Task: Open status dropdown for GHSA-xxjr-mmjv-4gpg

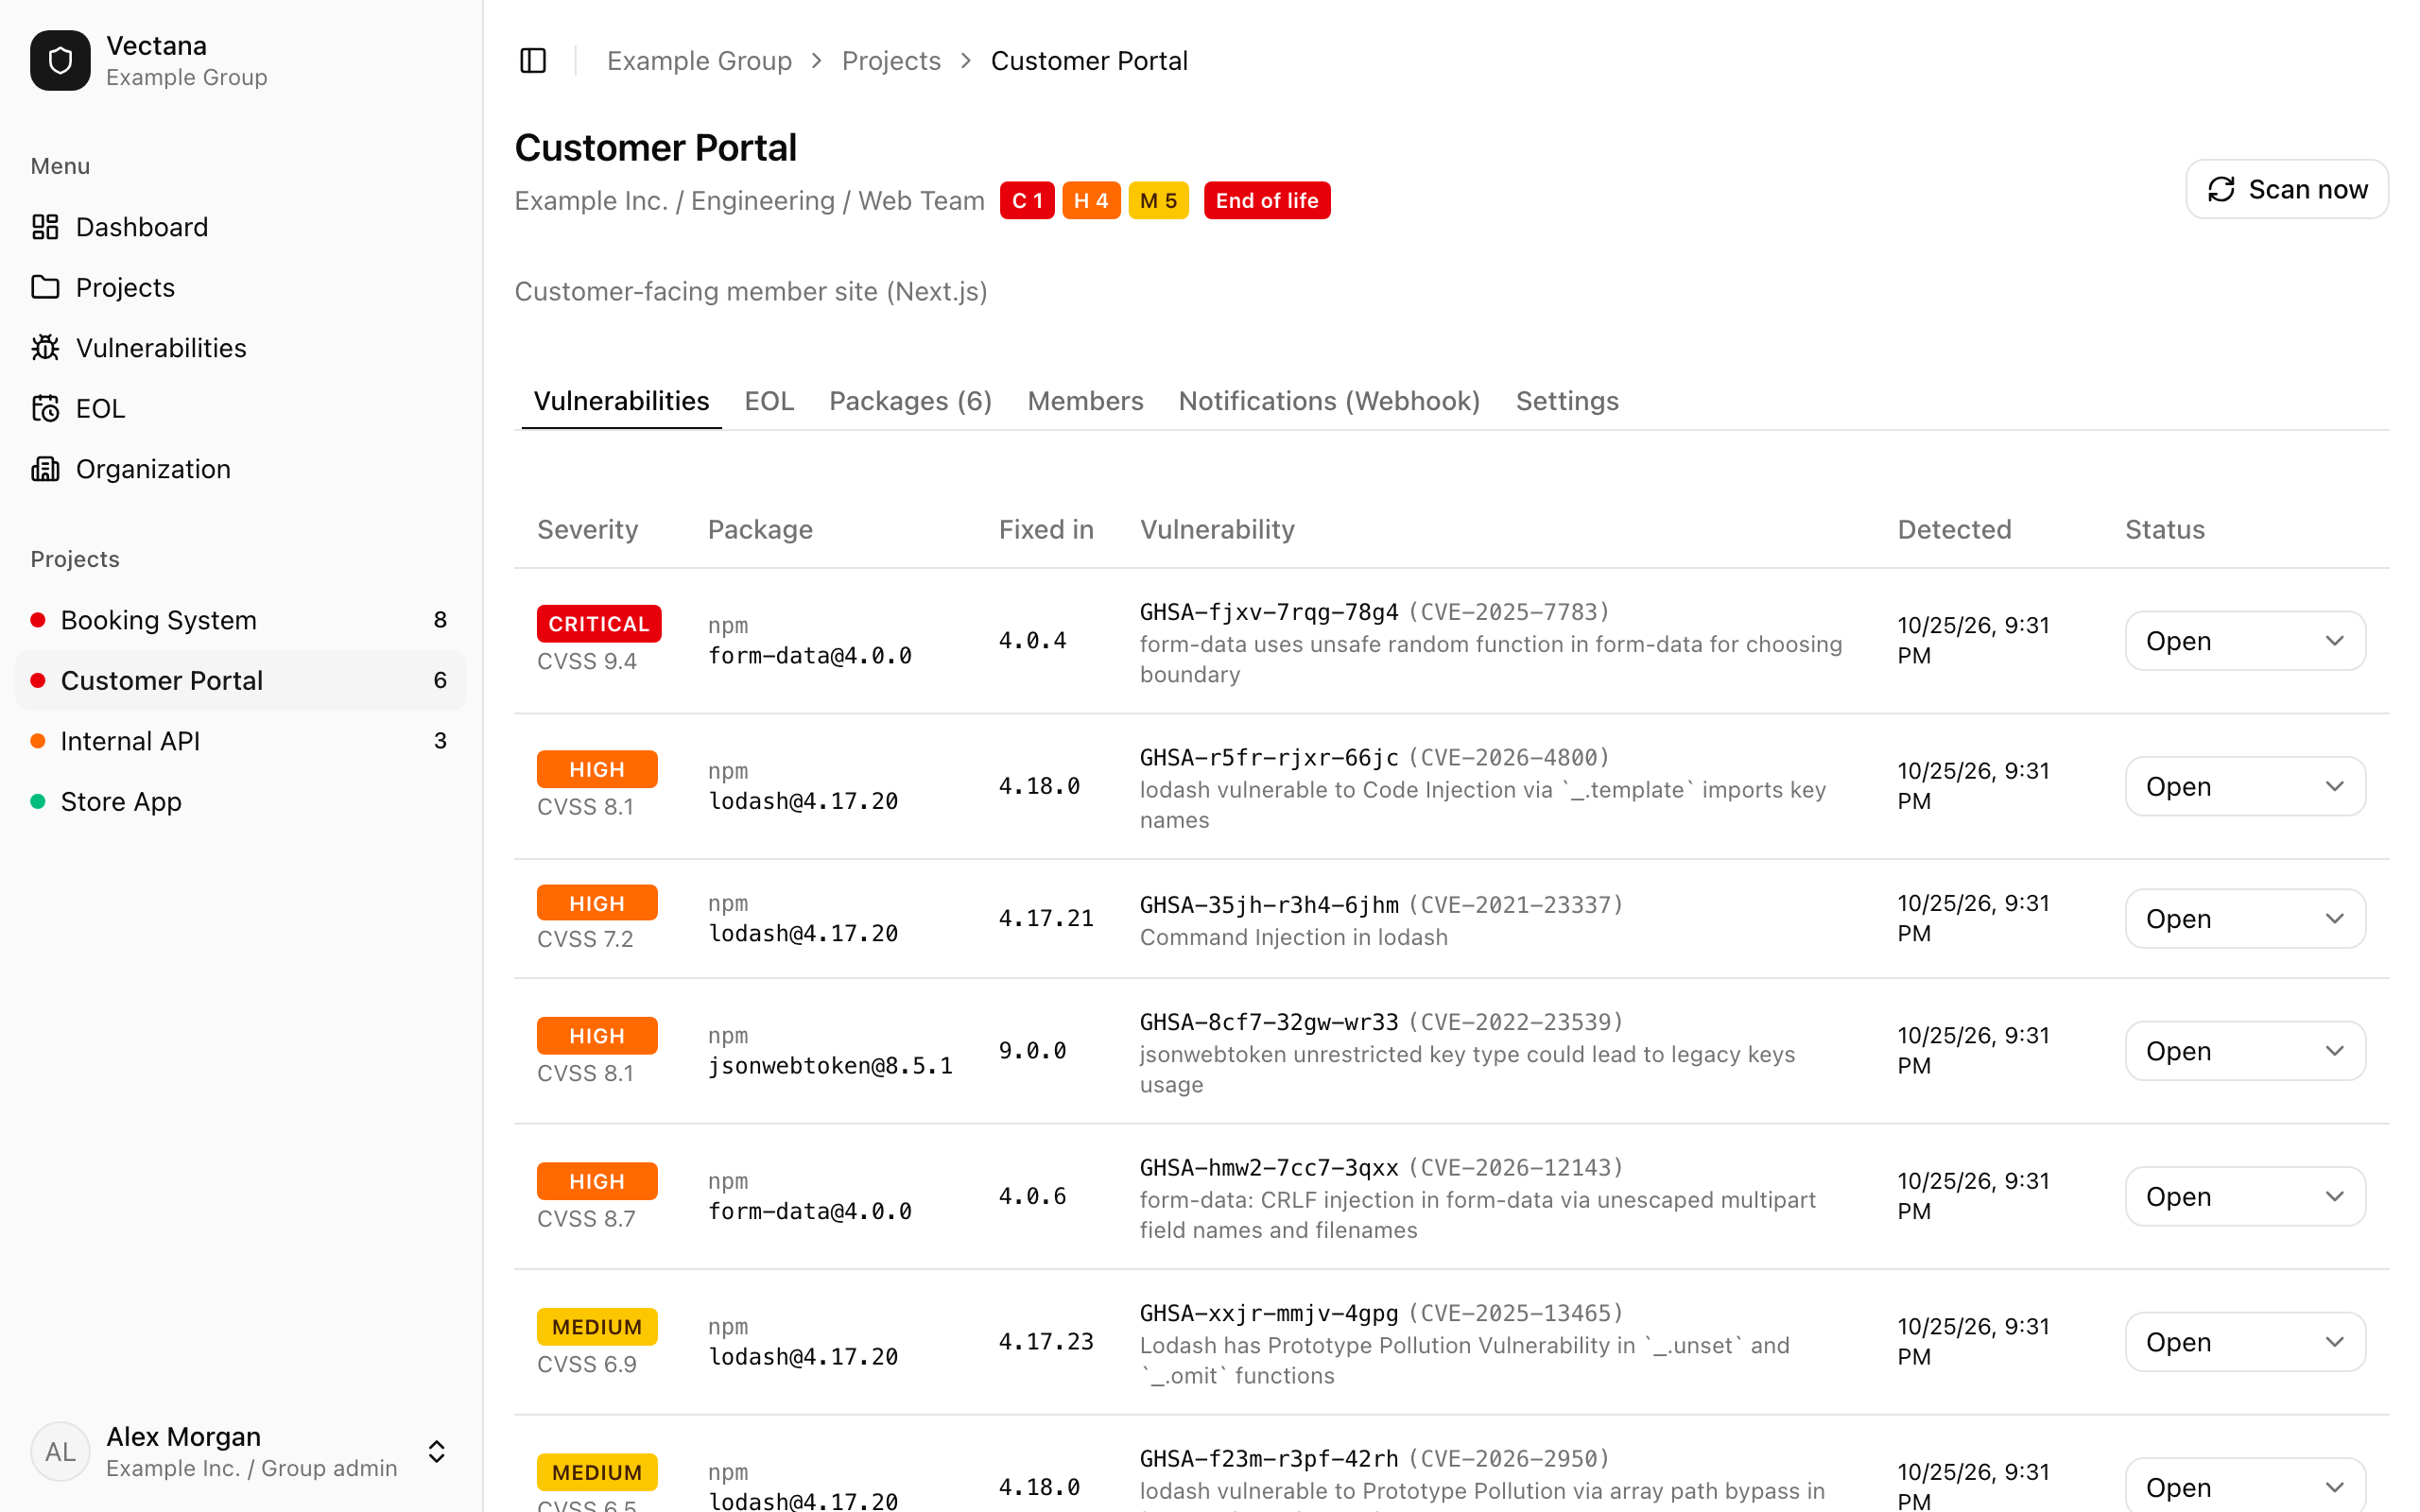Action: coord(2245,1342)
